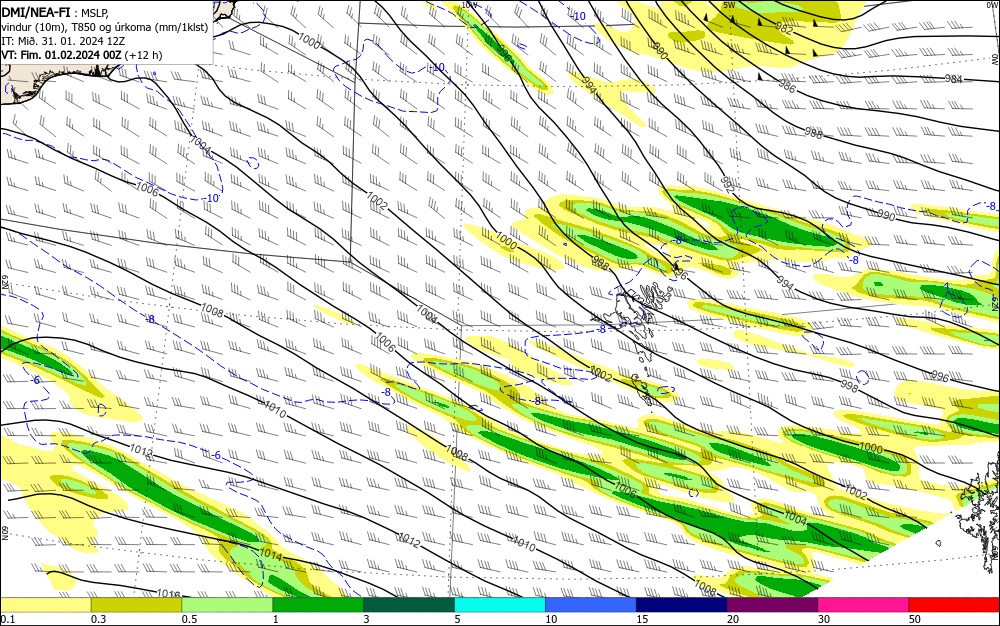Viewport: 1000px width, 626px height.
Task: Click the '982' isobar label
Action: click(784, 29)
